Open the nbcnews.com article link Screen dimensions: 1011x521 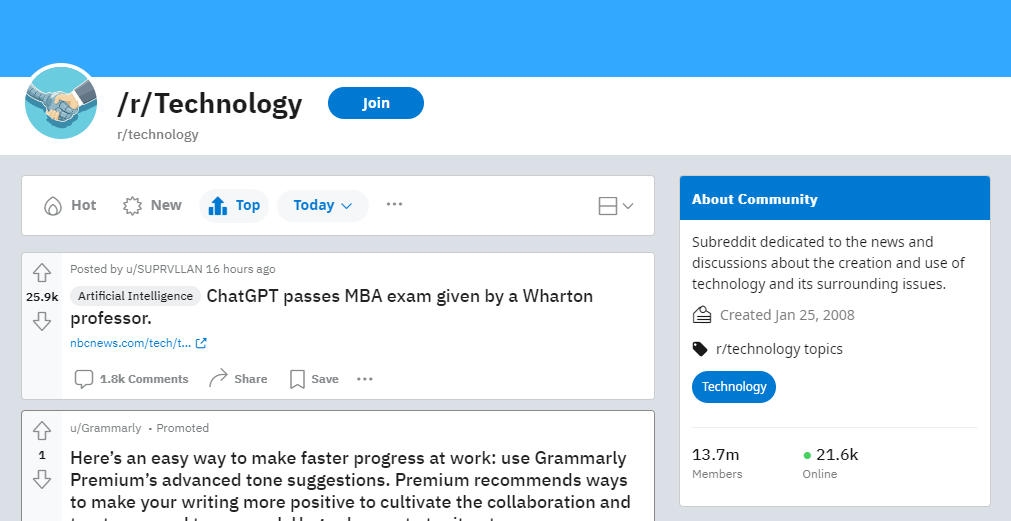pos(138,343)
